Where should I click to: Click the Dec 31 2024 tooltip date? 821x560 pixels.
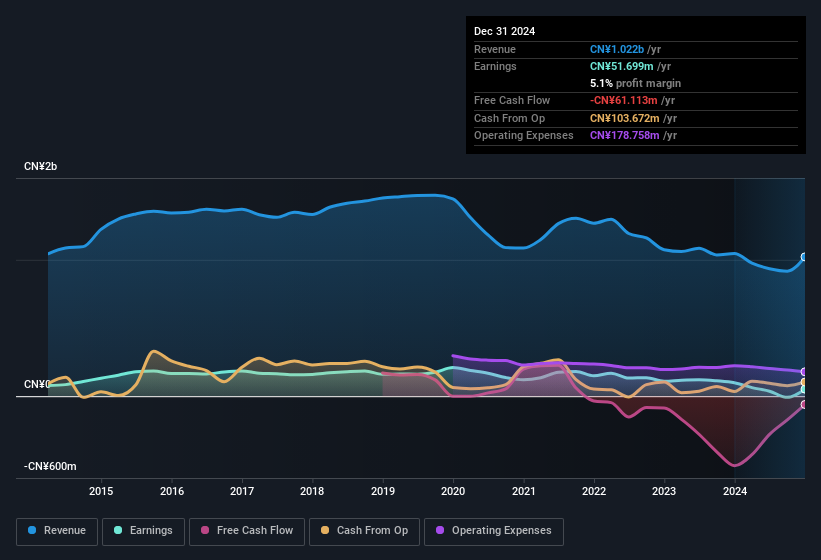[x=504, y=31]
